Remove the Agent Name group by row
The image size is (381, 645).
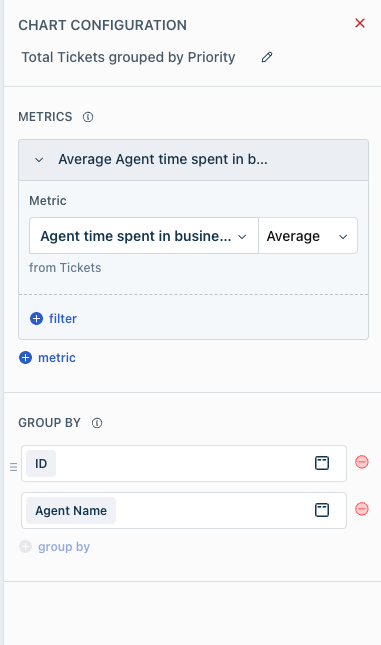[x=362, y=509]
